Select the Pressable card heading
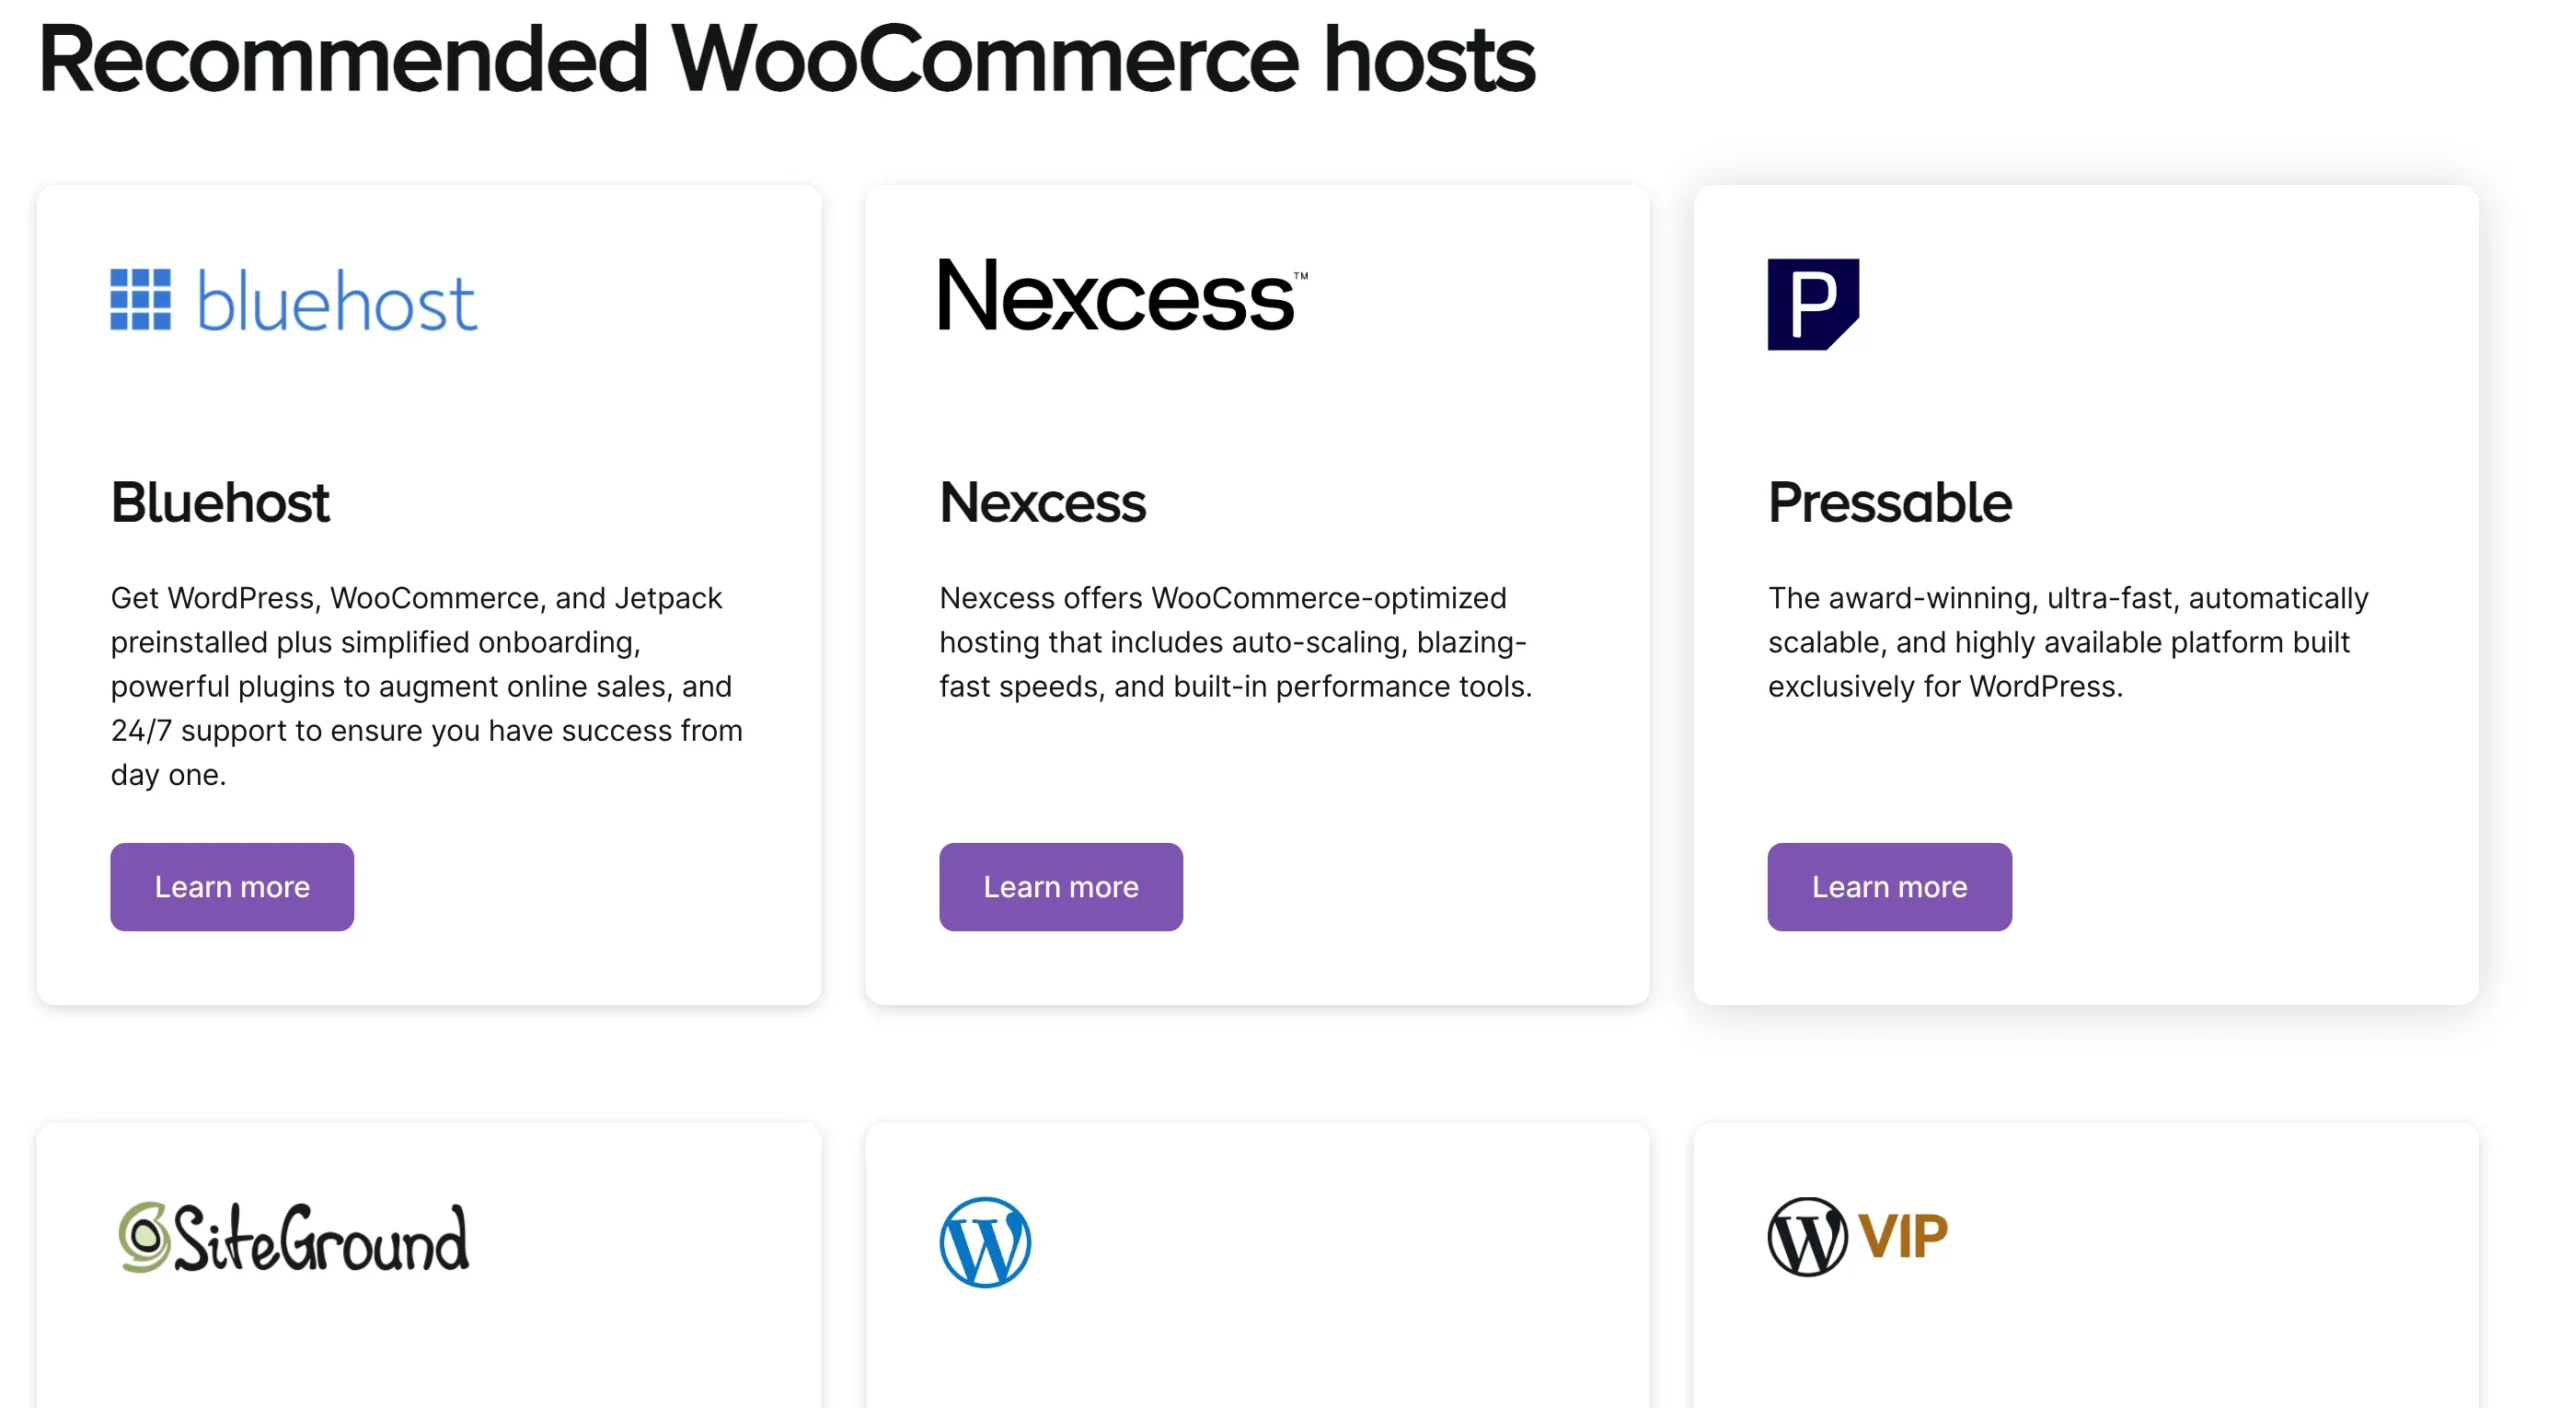This screenshot has width=2560, height=1408. click(1889, 502)
